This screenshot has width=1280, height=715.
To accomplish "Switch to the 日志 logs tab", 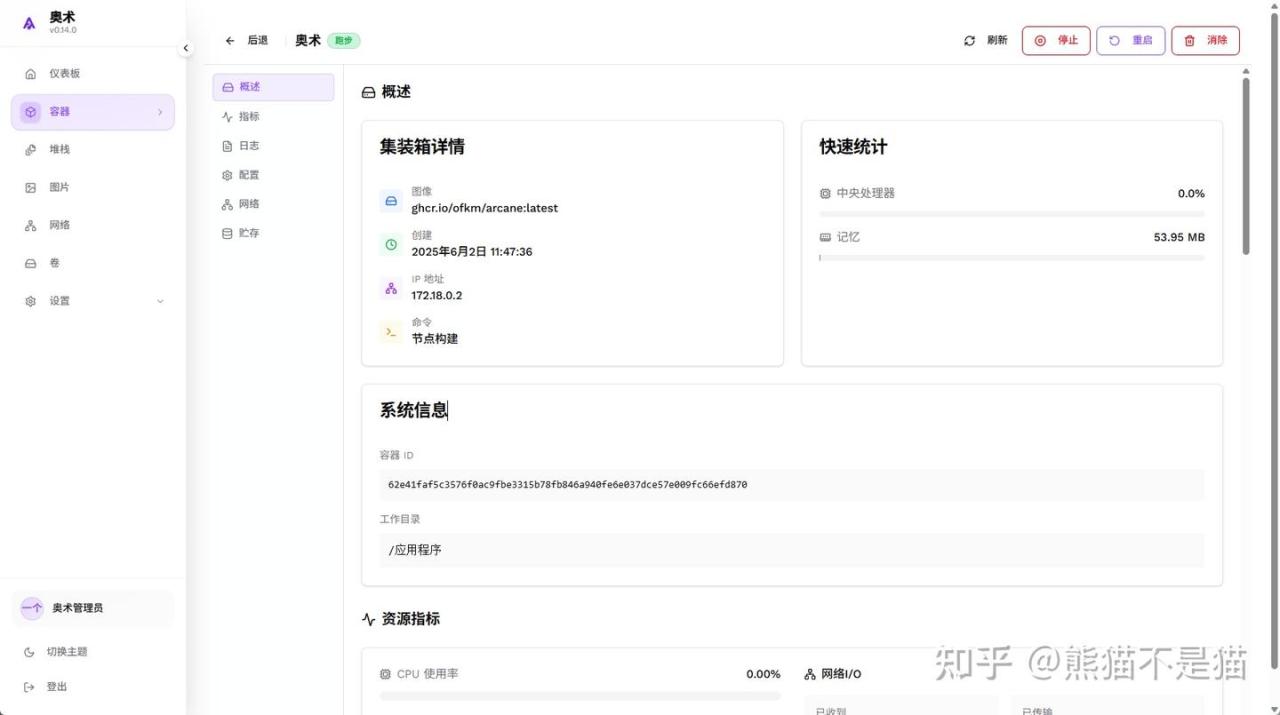I will tap(273, 145).
